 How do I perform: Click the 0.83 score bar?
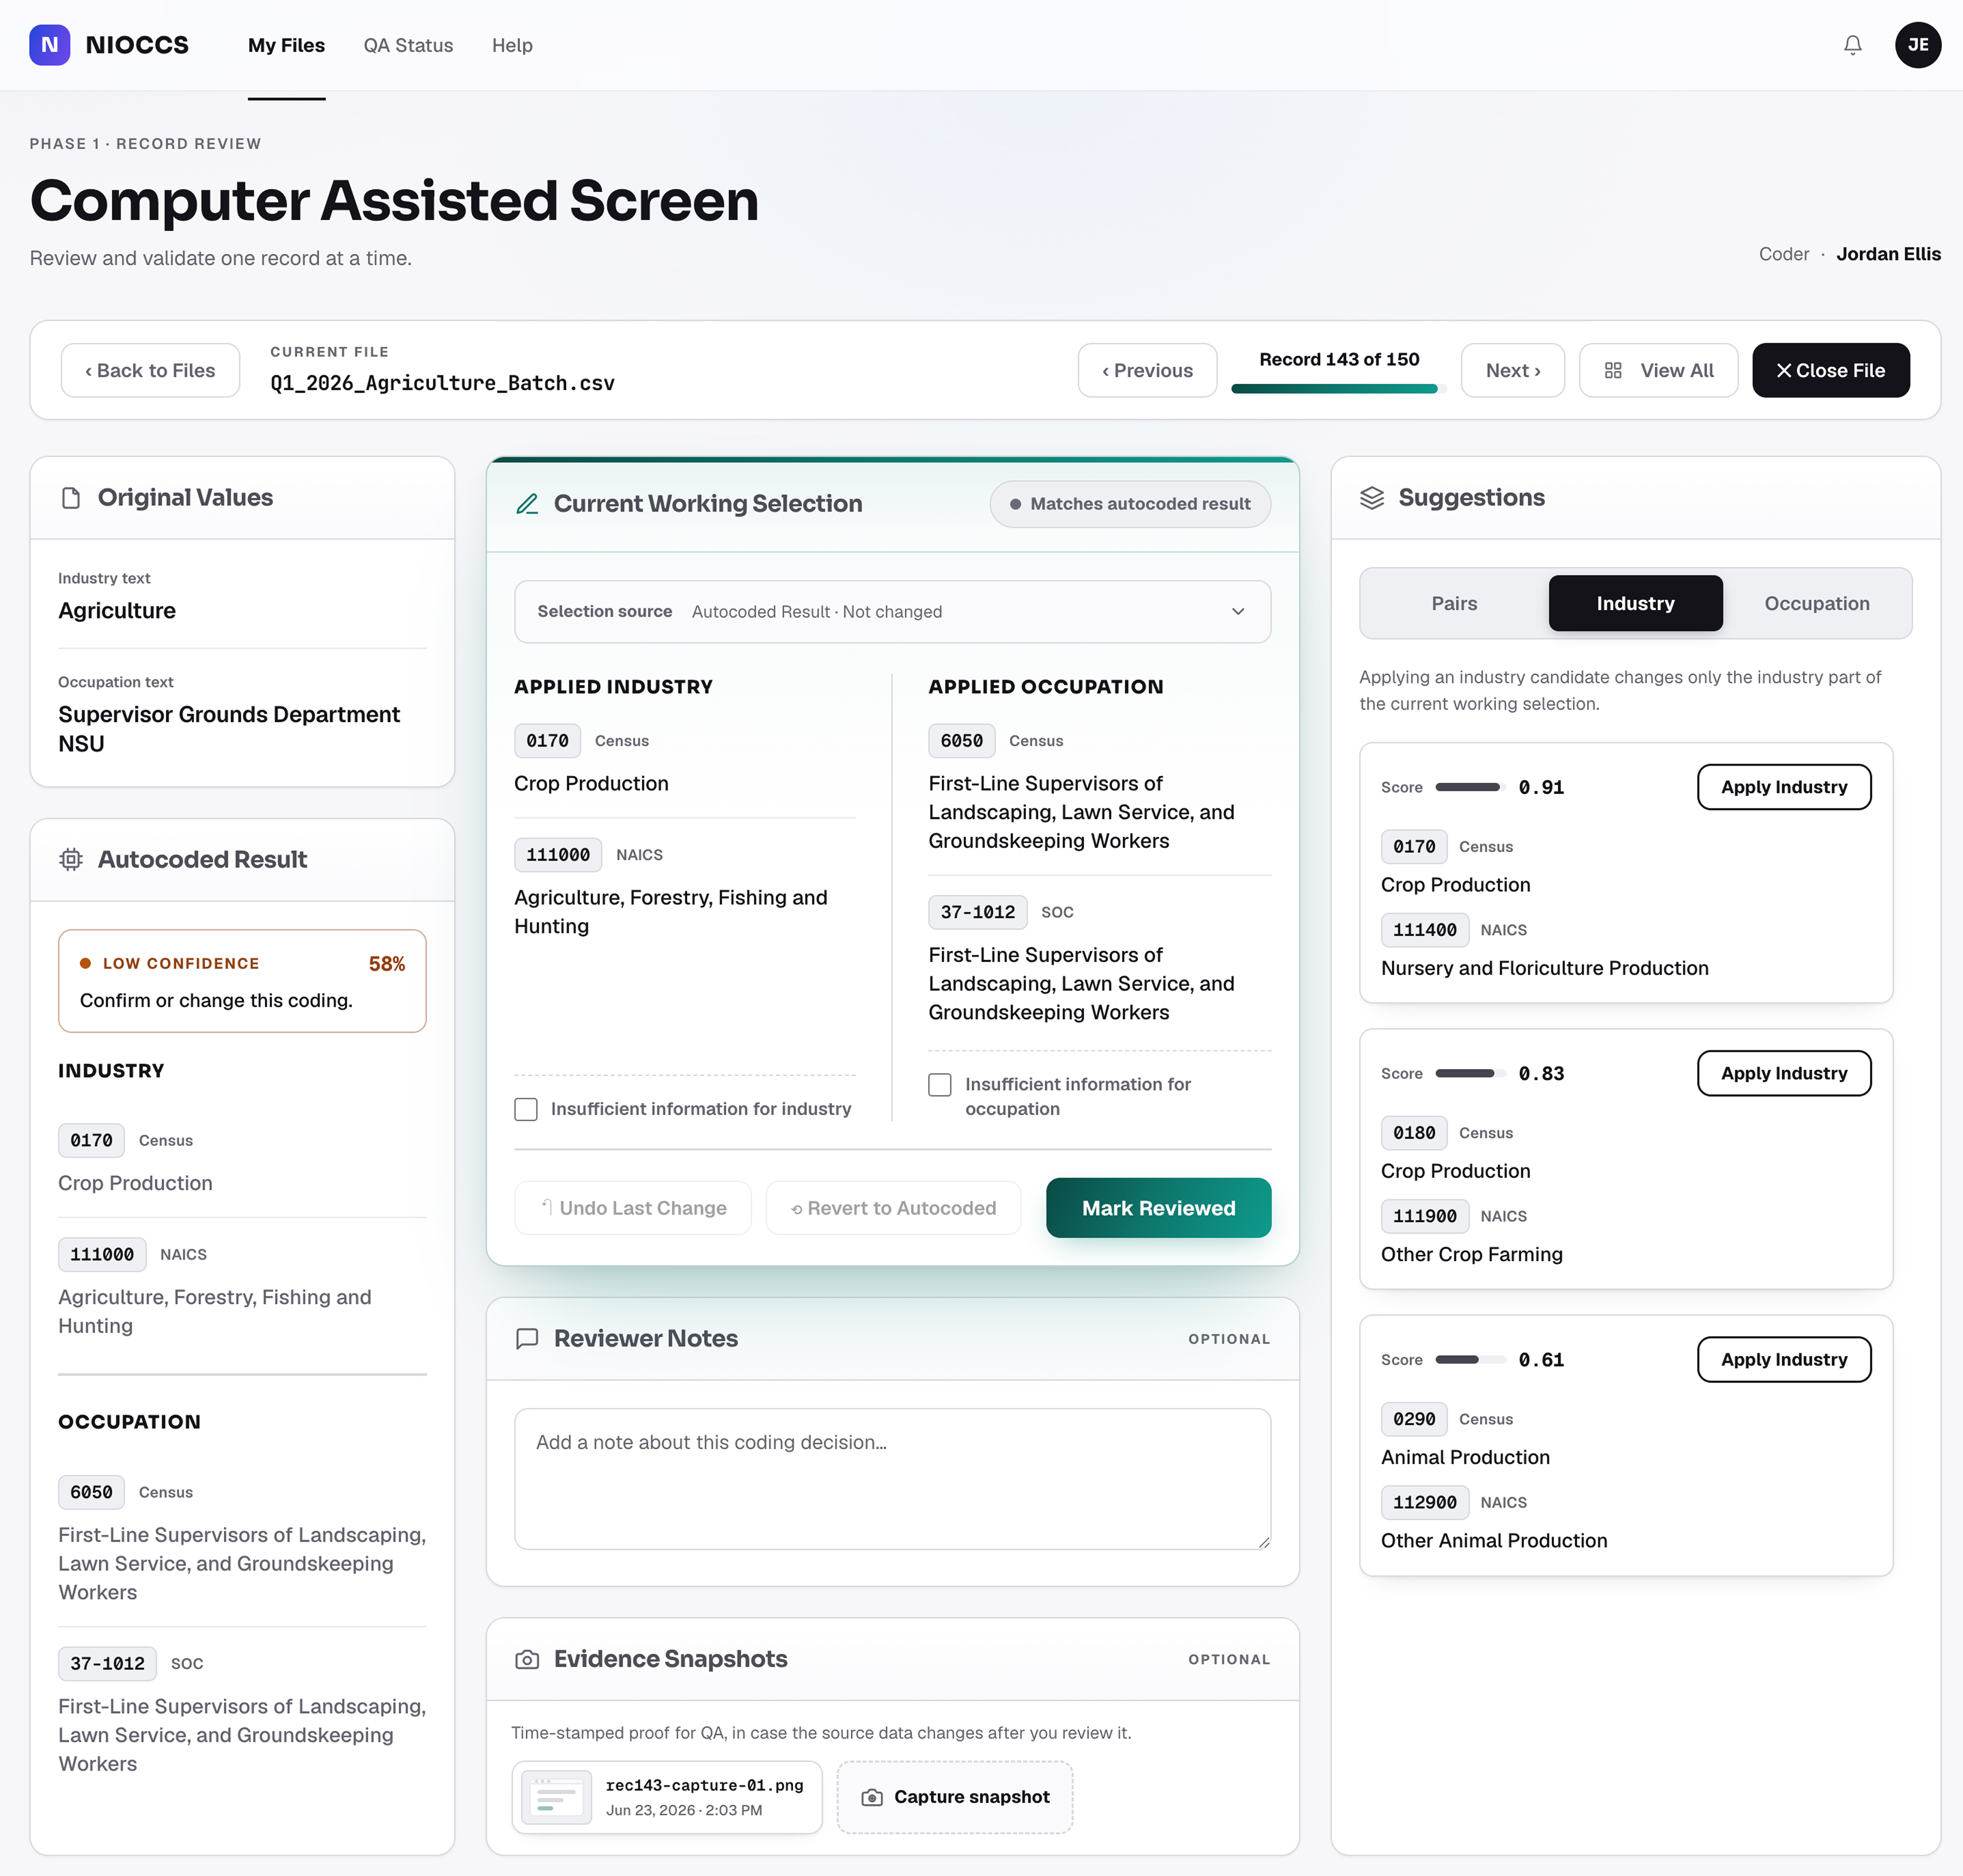[x=1470, y=1074]
